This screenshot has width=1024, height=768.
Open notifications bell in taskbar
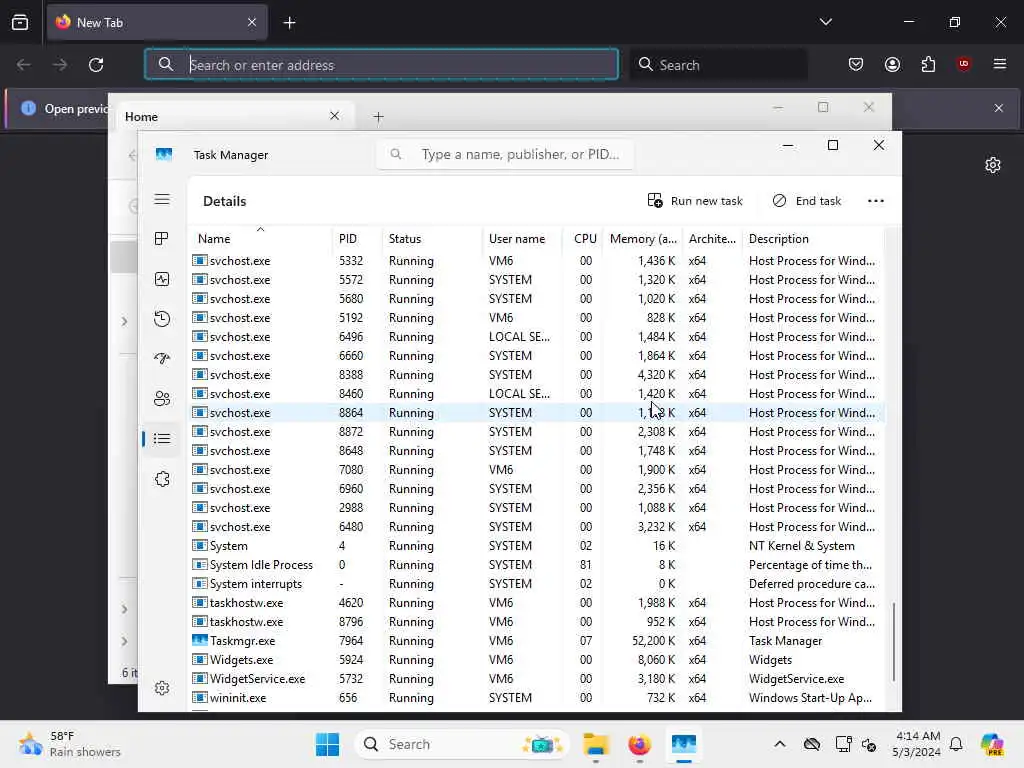pos(956,744)
